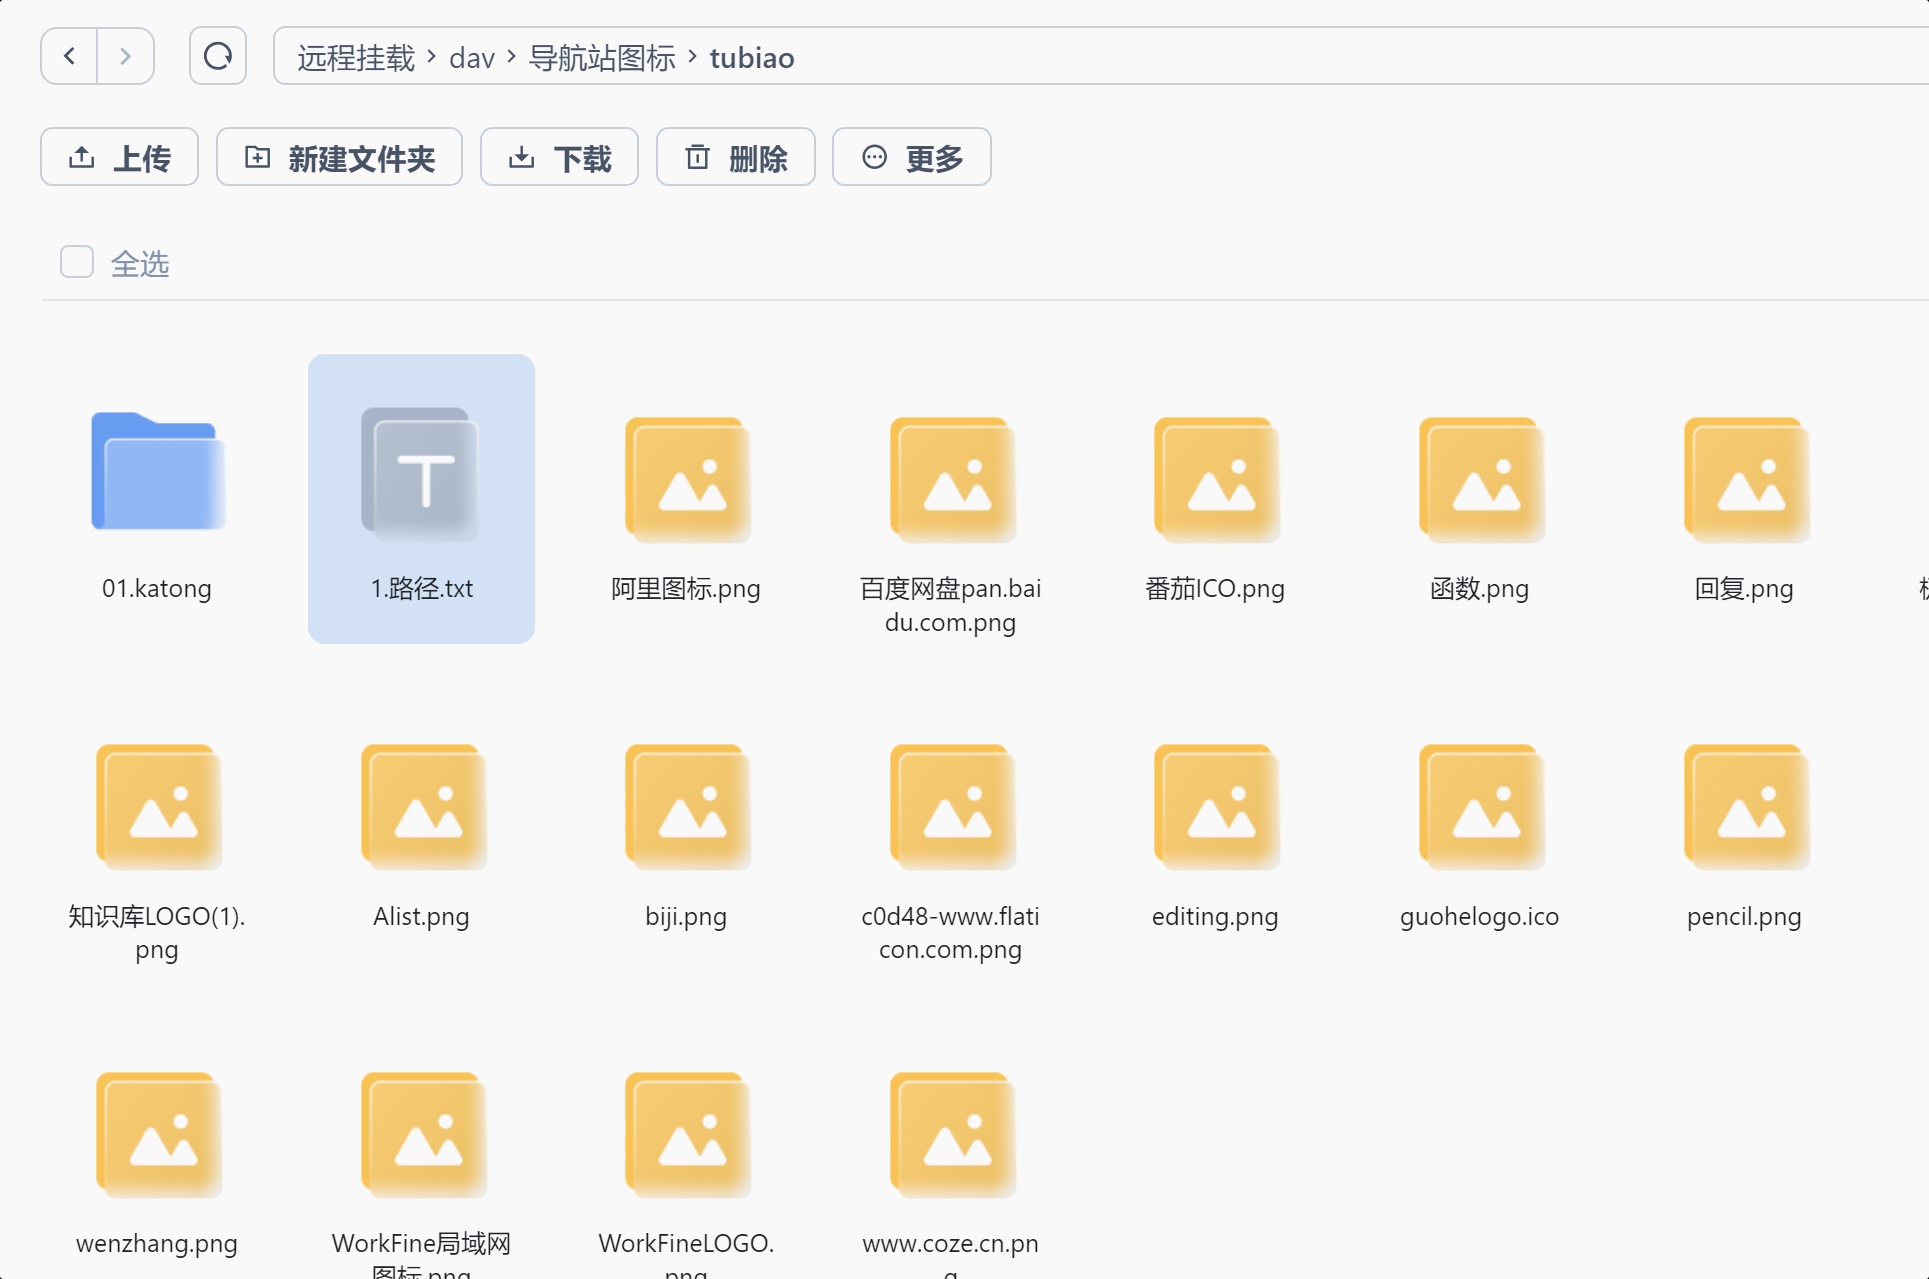Click the wenzhang.png file name
This screenshot has height=1279, width=1929.
157,1244
